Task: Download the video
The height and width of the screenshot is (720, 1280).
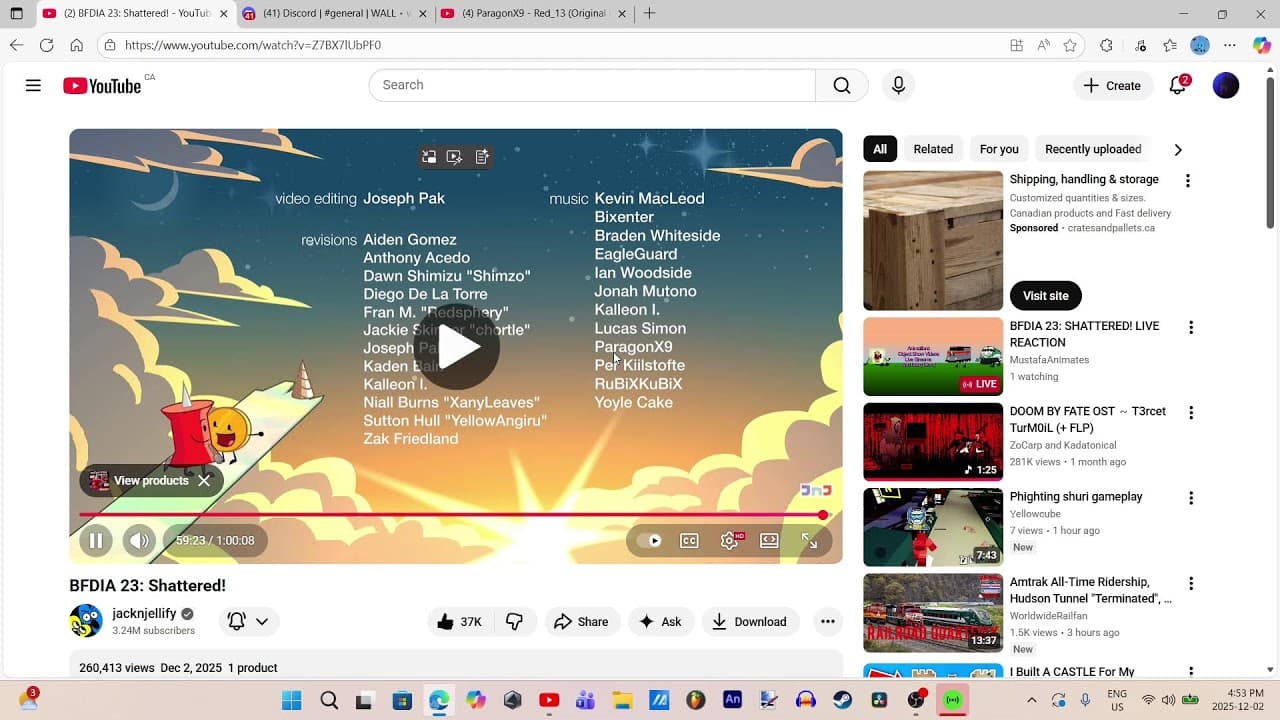Action: click(750, 621)
